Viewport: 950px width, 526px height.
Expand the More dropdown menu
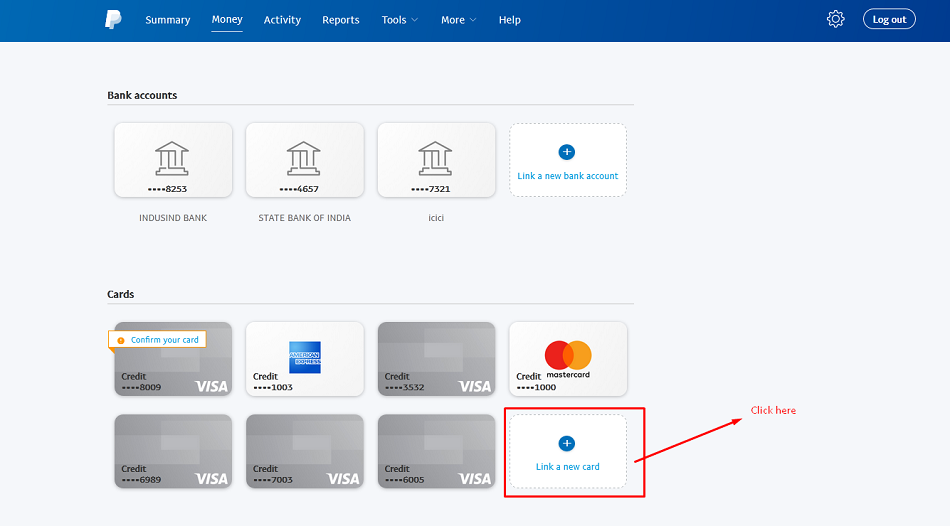tap(459, 20)
